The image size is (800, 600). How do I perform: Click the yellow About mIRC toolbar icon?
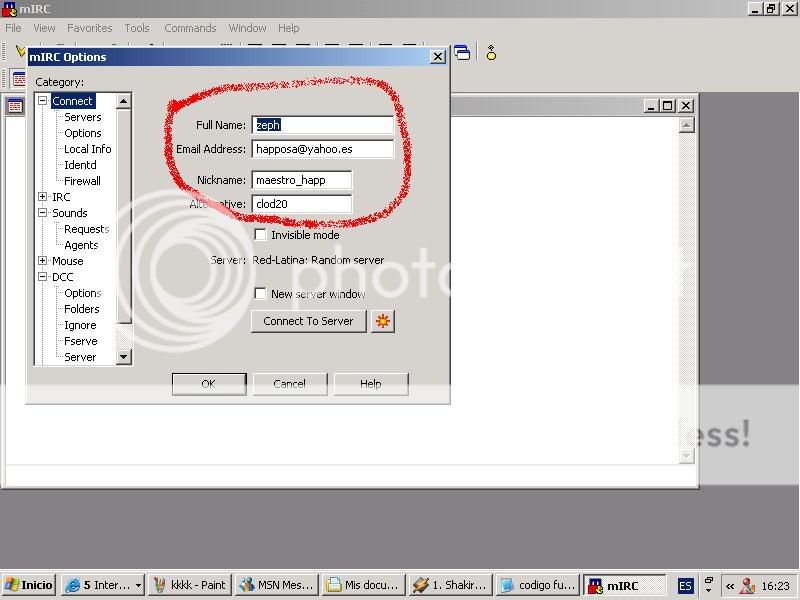pyautogui.click(x=491, y=53)
